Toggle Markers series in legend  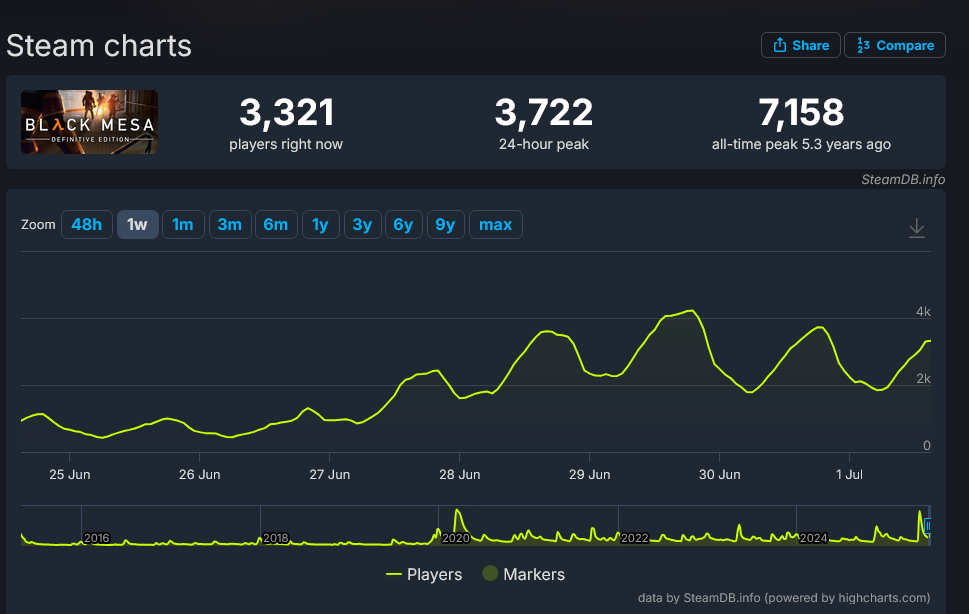[523, 574]
